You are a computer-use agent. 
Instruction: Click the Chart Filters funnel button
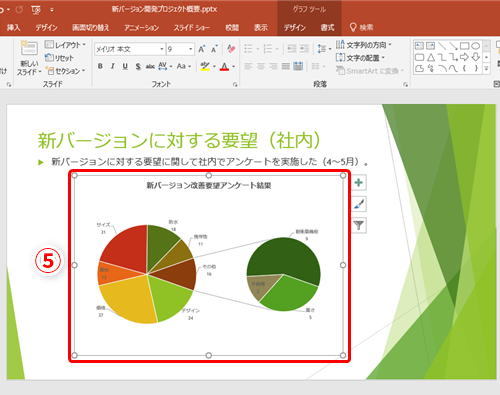pos(359,225)
